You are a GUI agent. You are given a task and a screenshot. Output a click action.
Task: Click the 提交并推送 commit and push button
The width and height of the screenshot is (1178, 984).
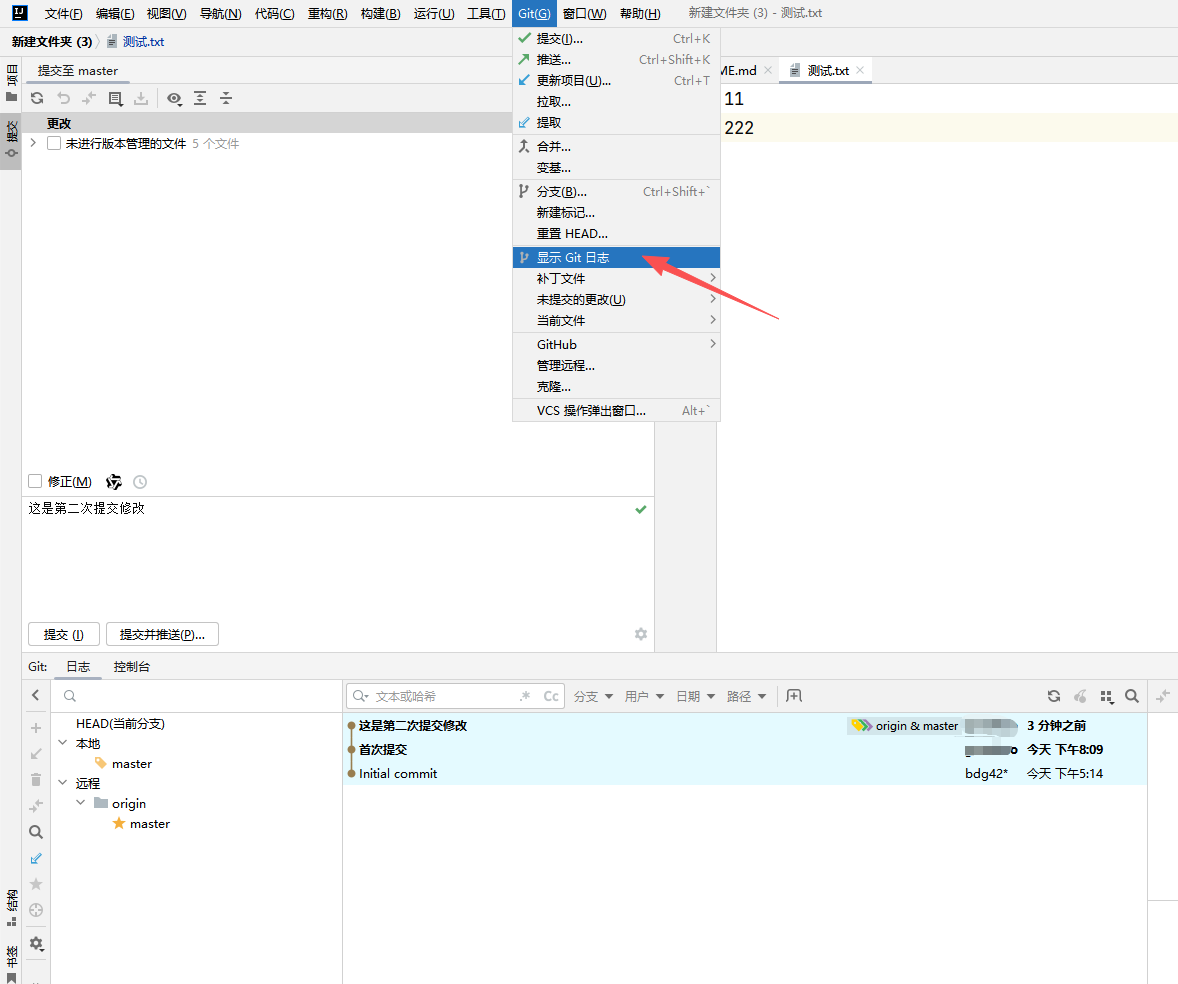click(x=162, y=635)
